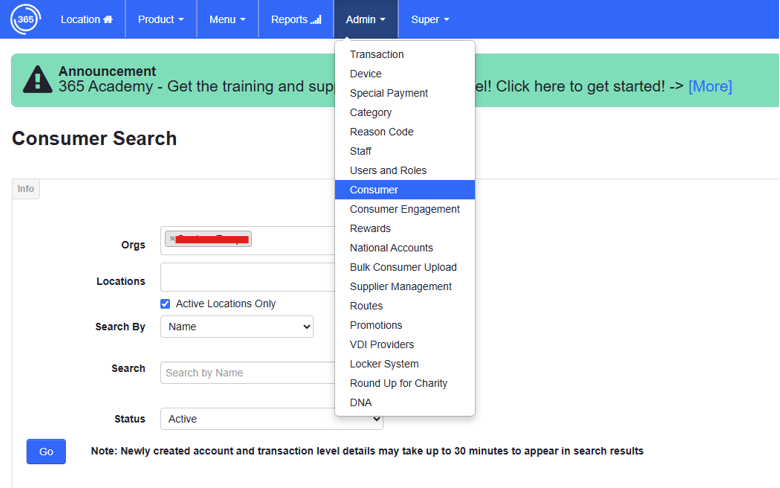Open the Search By dropdown
The width and height of the screenshot is (780, 488).
pos(237,326)
